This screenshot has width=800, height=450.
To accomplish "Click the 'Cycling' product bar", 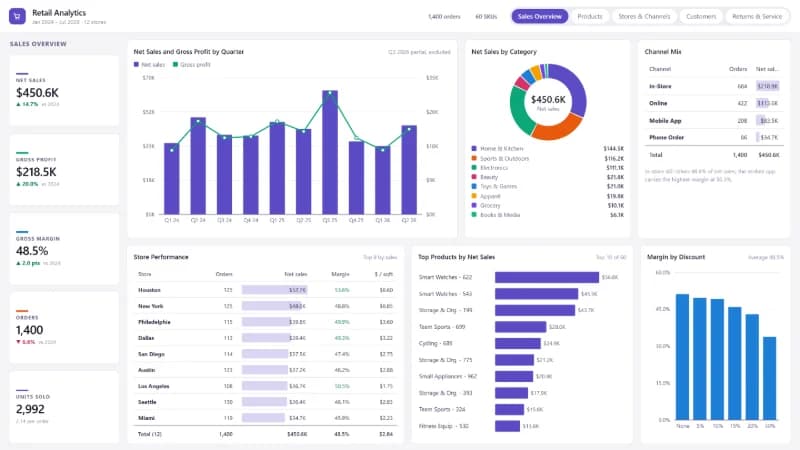I will point(517,343).
